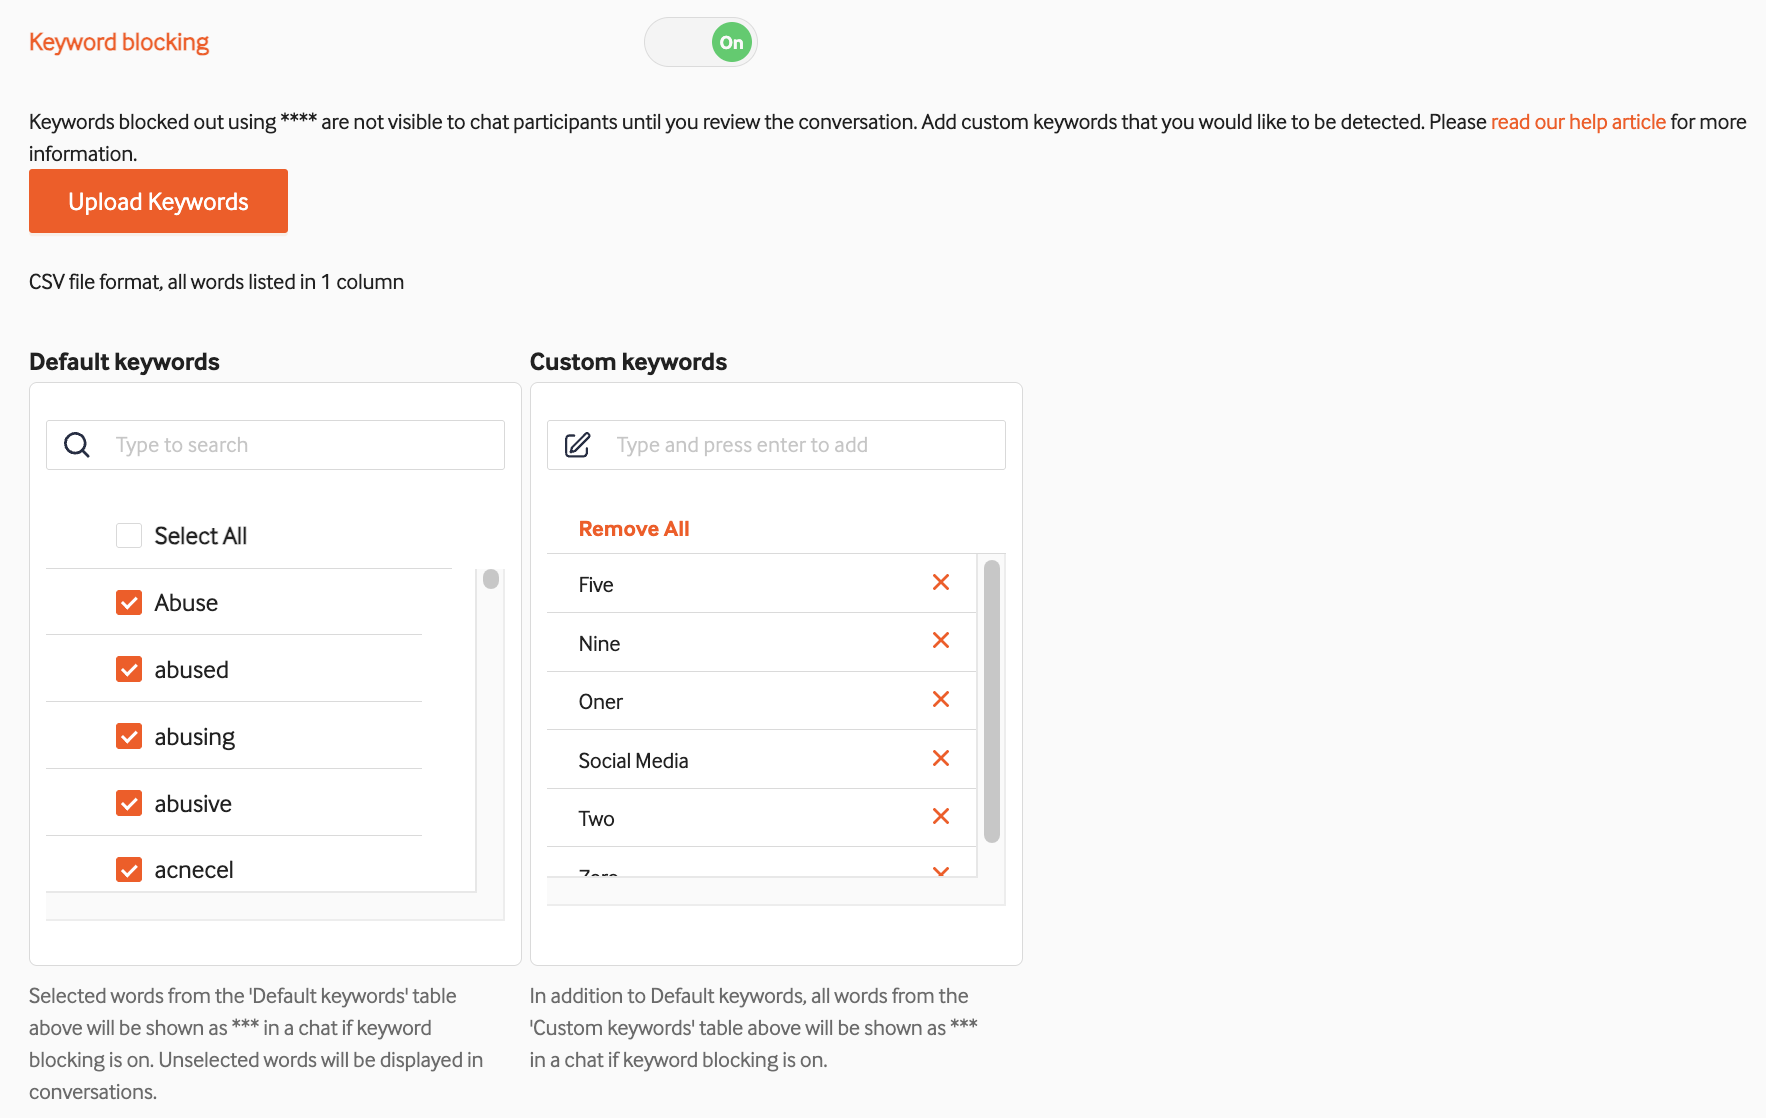1766x1118 pixels.
Task: Remove the keyword 'Nine' using its X icon
Action: point(940,641)
